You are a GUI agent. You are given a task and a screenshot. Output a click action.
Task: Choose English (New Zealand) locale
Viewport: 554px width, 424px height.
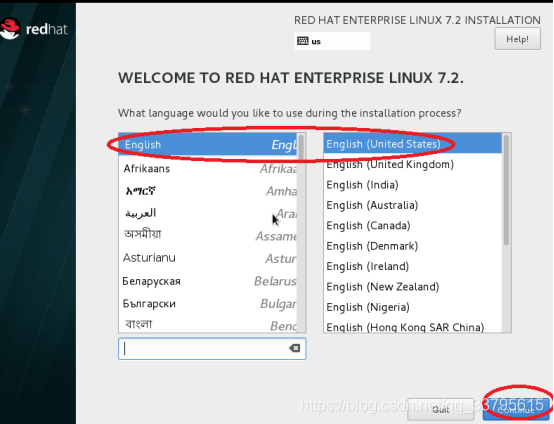(x=412, y=287)
